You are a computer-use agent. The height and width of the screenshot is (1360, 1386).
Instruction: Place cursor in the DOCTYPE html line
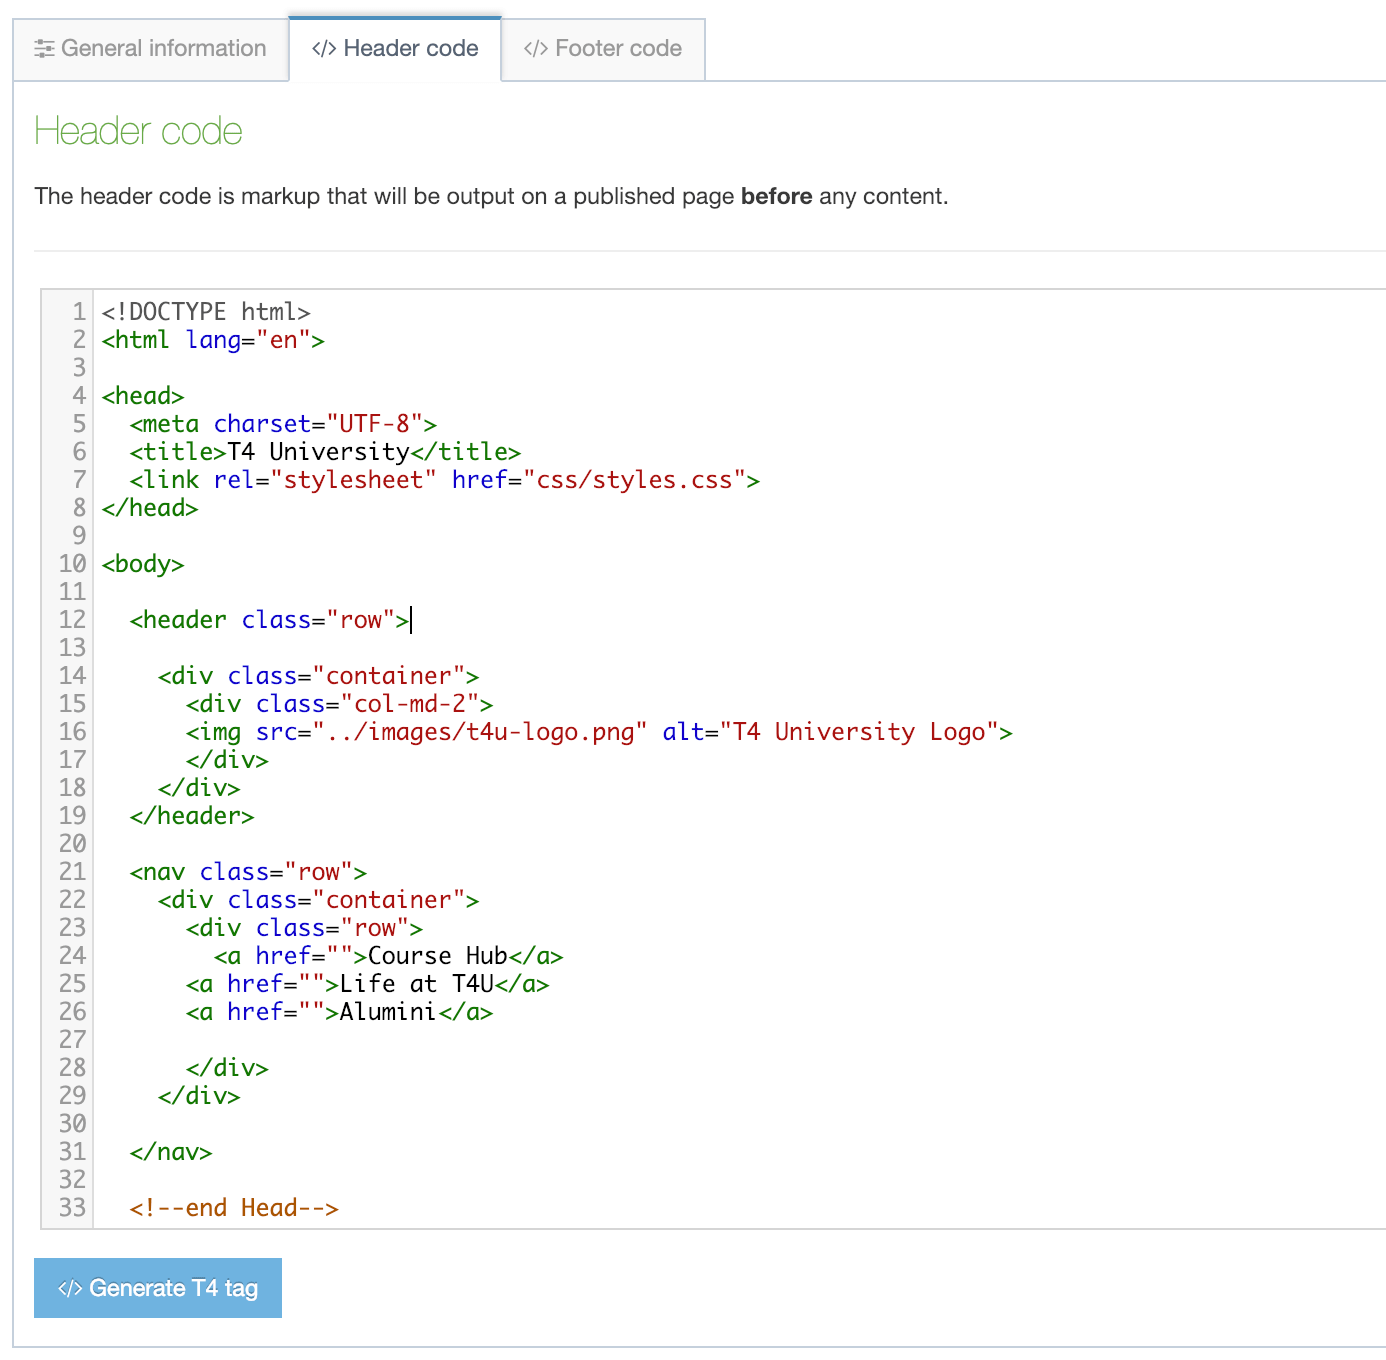[206, 312]
